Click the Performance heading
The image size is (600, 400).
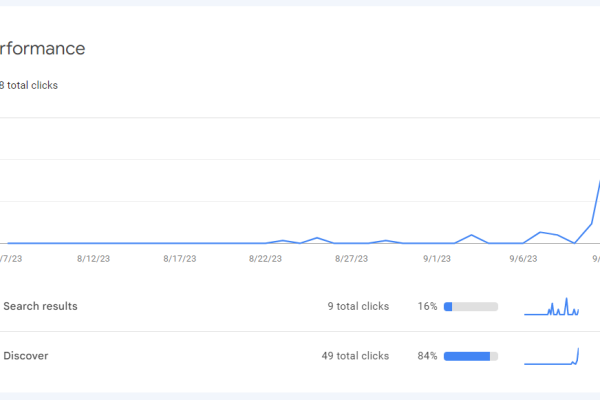click(42, 48)
